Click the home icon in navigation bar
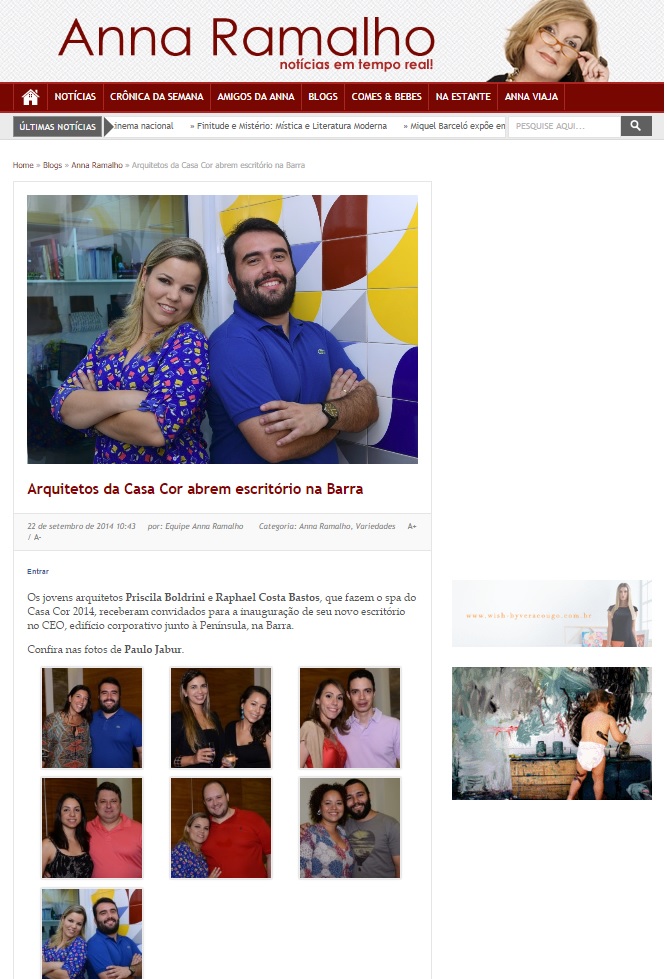667x979 pixels. tap(30, 97)
